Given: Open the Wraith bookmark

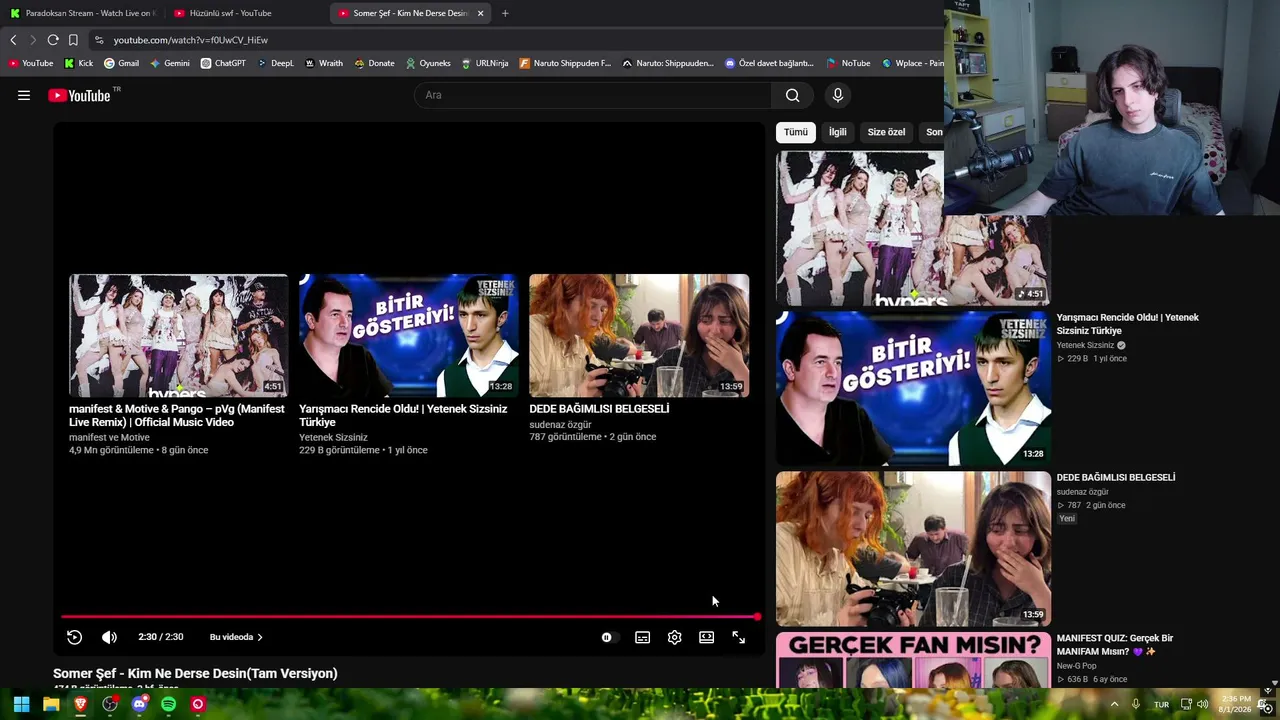Looking at the screenshot, I should coord(324,63).
